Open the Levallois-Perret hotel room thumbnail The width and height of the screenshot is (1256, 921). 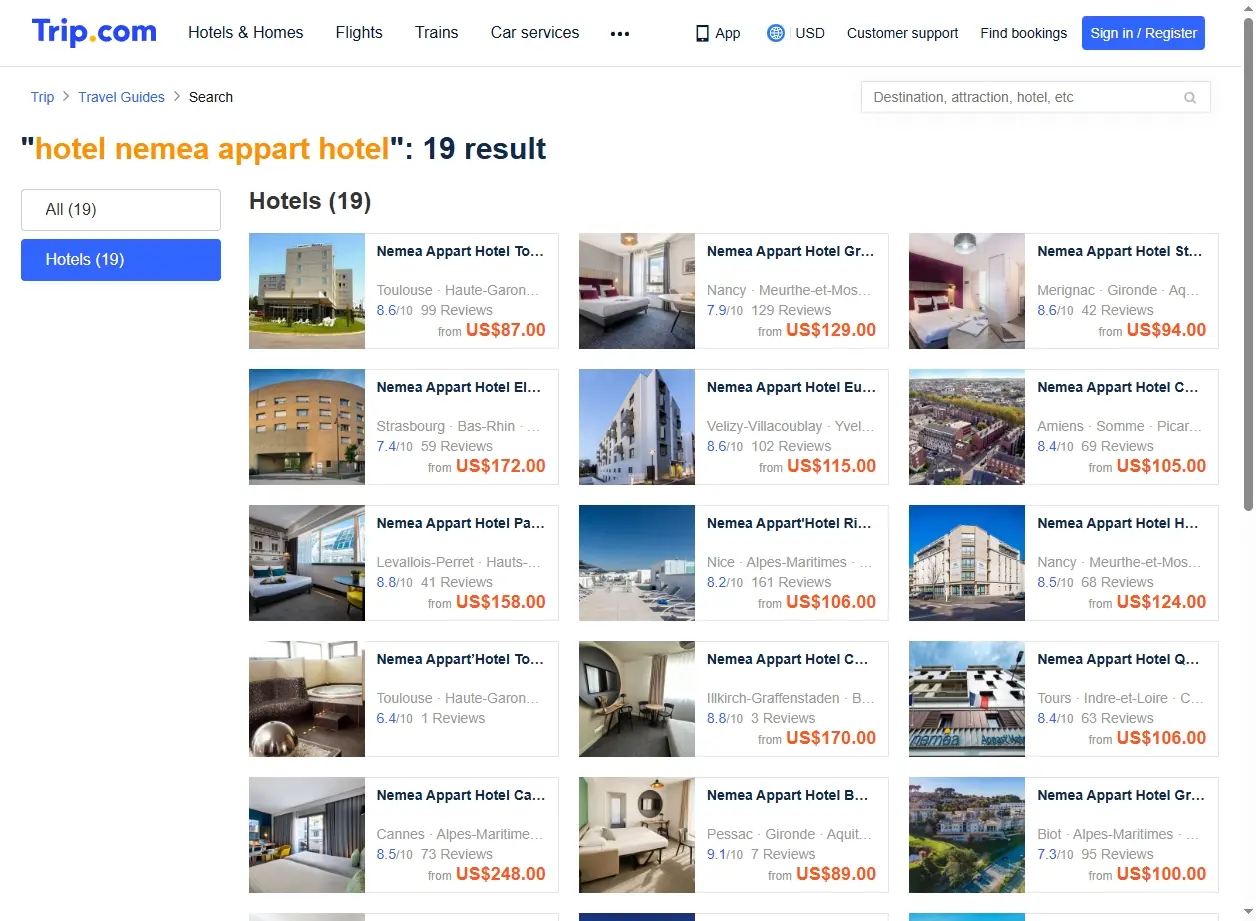pos(307,563)
